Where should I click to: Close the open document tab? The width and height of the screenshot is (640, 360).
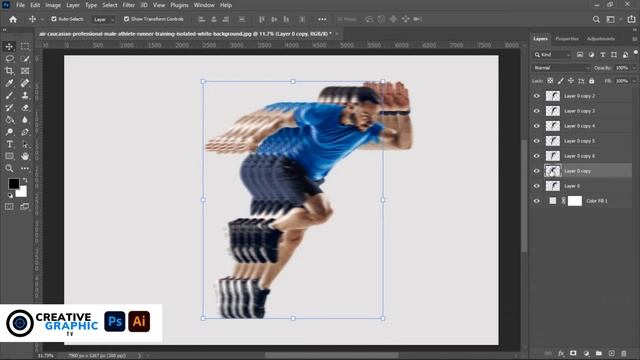(x=337, y=34)
